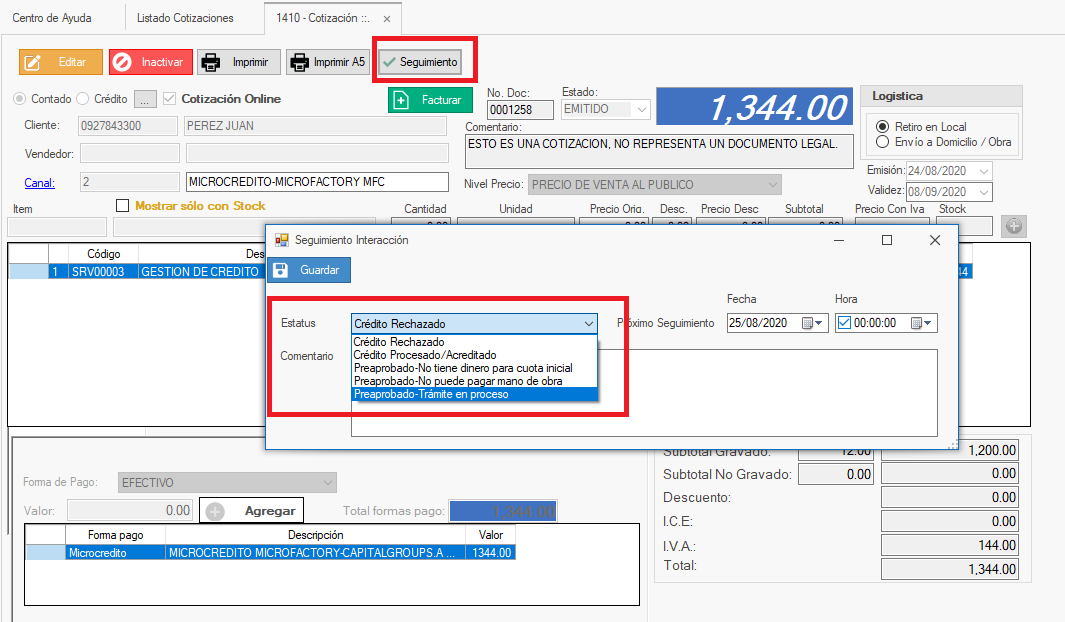Click the Canal hyperlink label
The image size is (1065, 622).
point(40,182)
